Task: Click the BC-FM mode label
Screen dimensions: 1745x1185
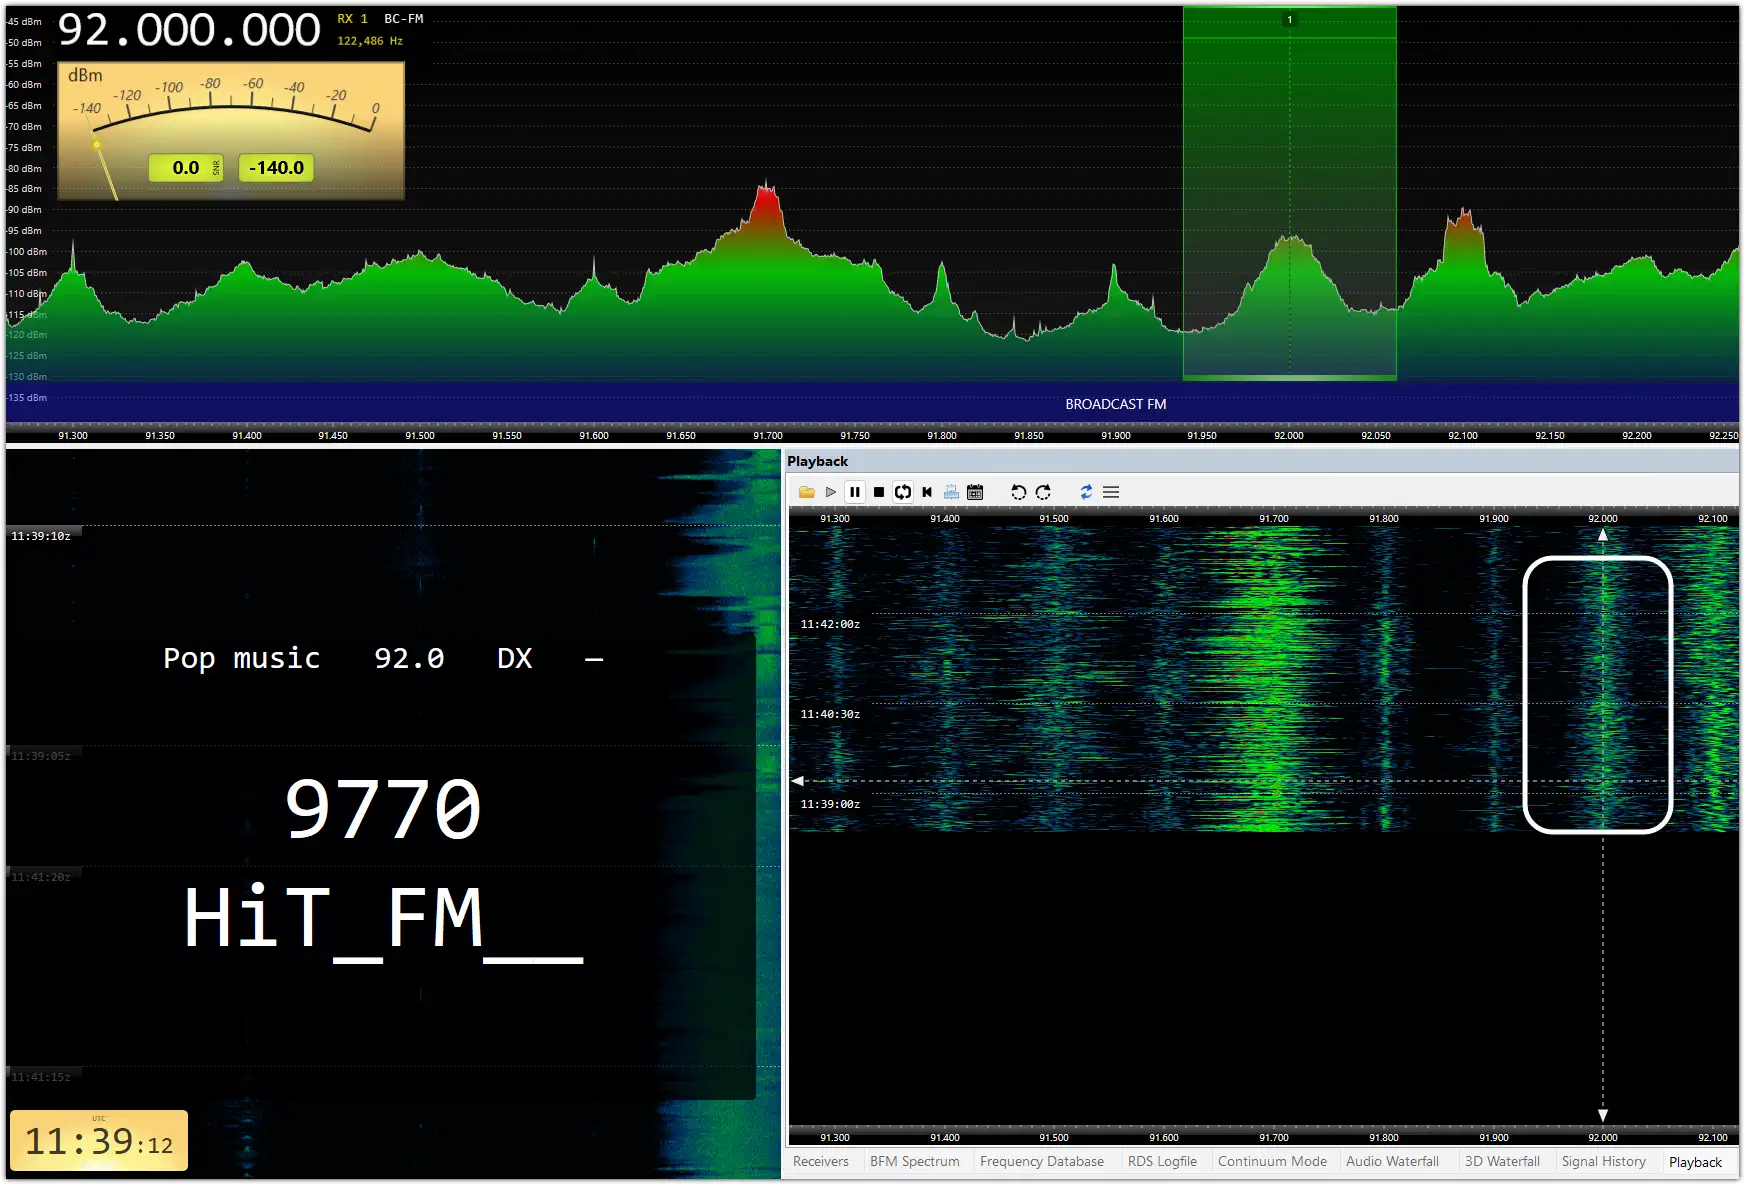Action: click(x=404, y=19)
